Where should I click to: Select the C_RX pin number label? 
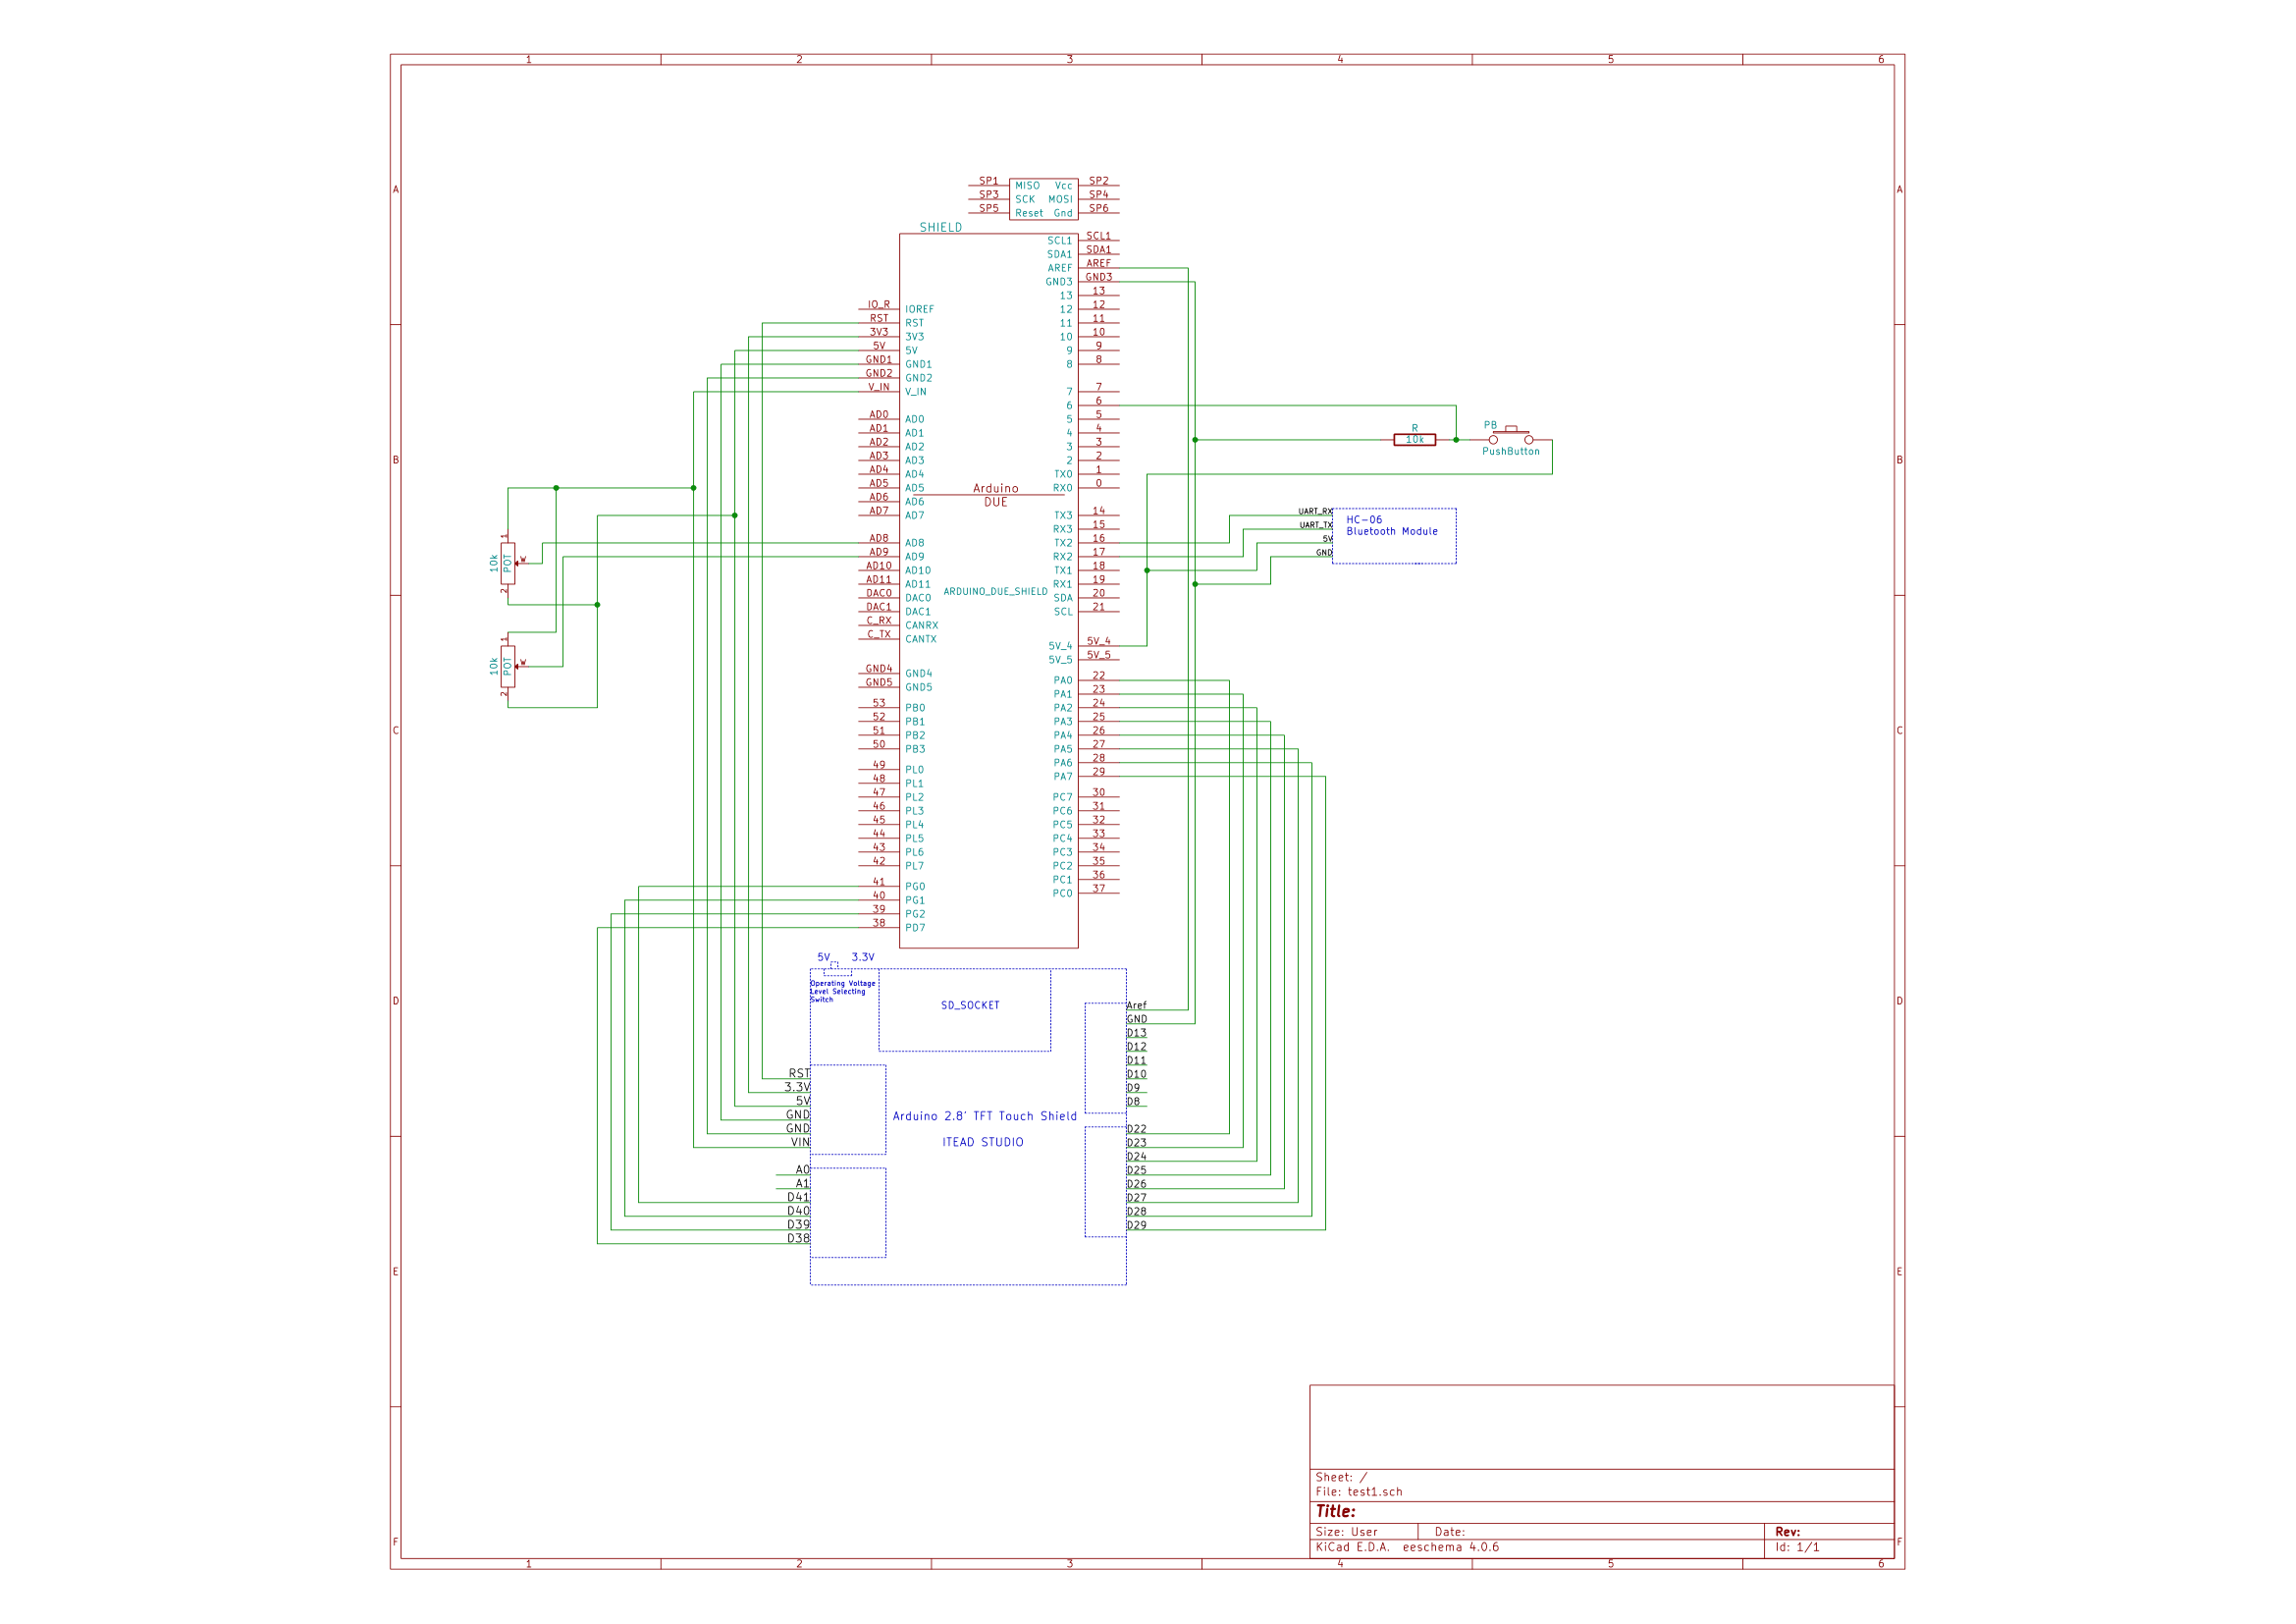pos(878,621)
